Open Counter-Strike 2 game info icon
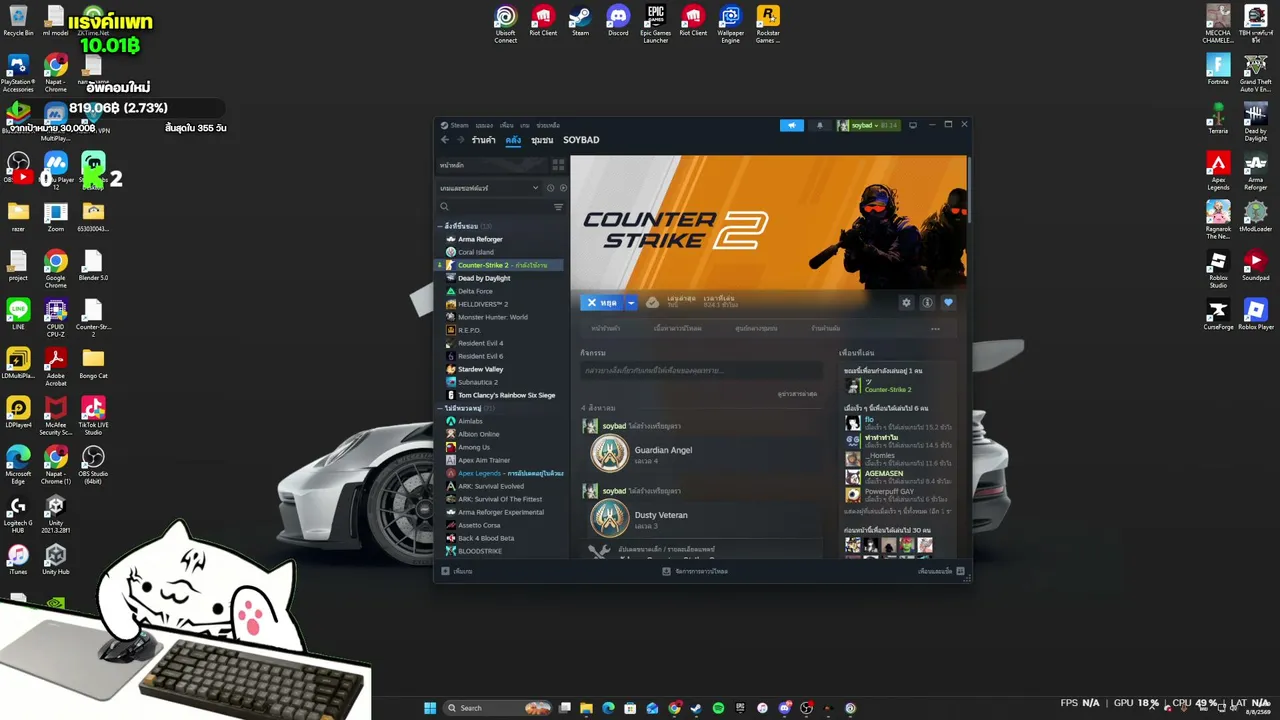The width and height of the screenshot is (1280, 720). point(927,303)
